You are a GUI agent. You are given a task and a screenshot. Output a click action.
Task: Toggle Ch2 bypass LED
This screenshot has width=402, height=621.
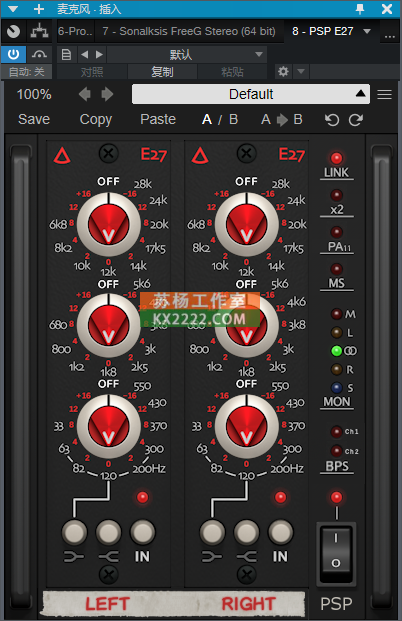tap(336, 451)
